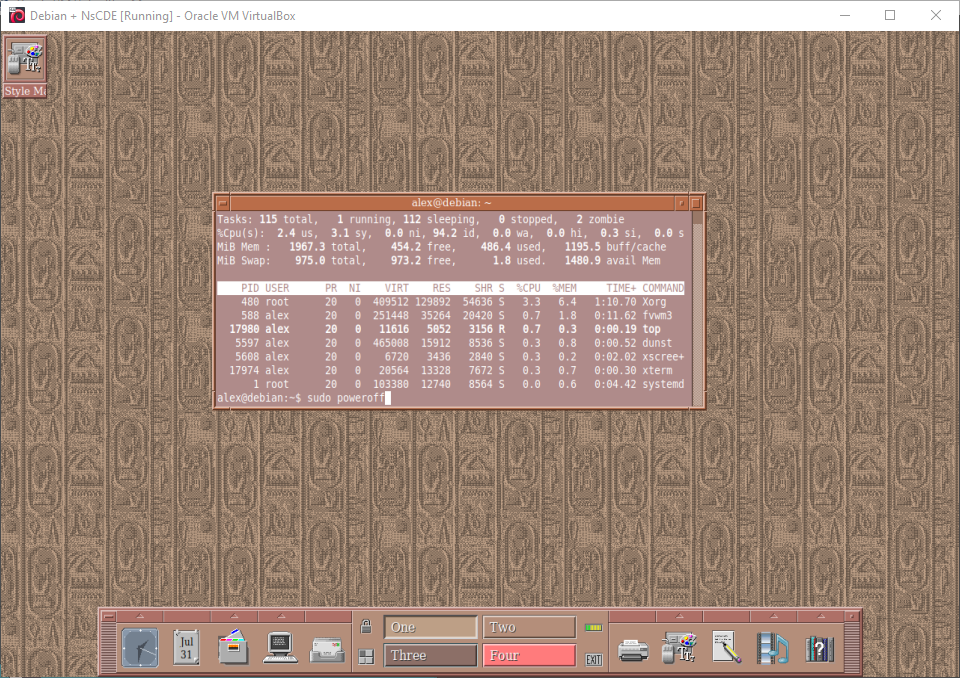Open the terminal window menu button in titlebar

click(223, 203)
